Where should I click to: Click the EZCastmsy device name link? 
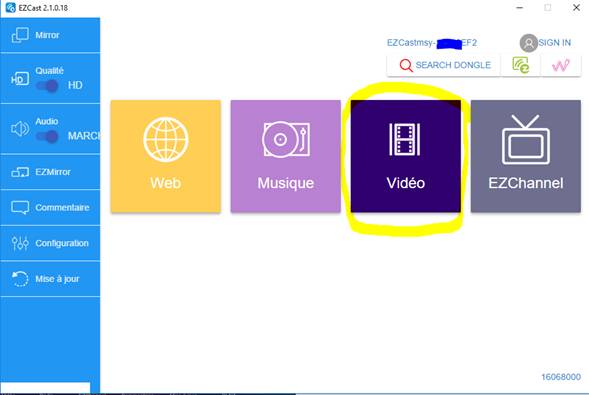click(432, 43)
